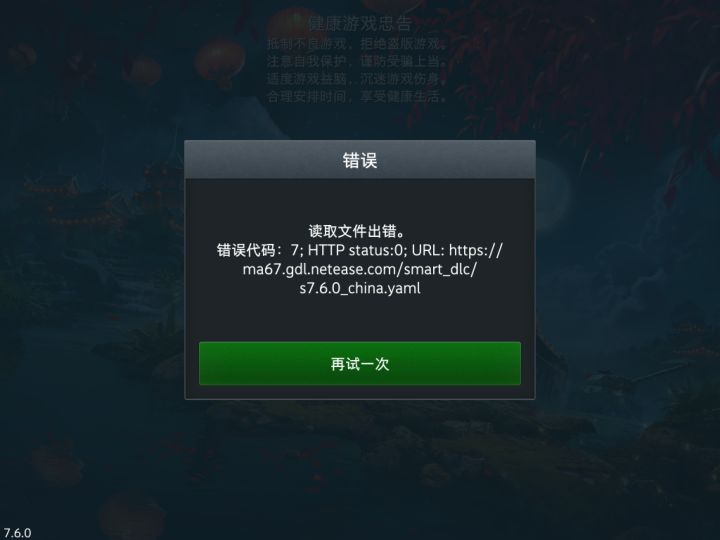Select the 读取文件出错 error message line

pos(356,231)
